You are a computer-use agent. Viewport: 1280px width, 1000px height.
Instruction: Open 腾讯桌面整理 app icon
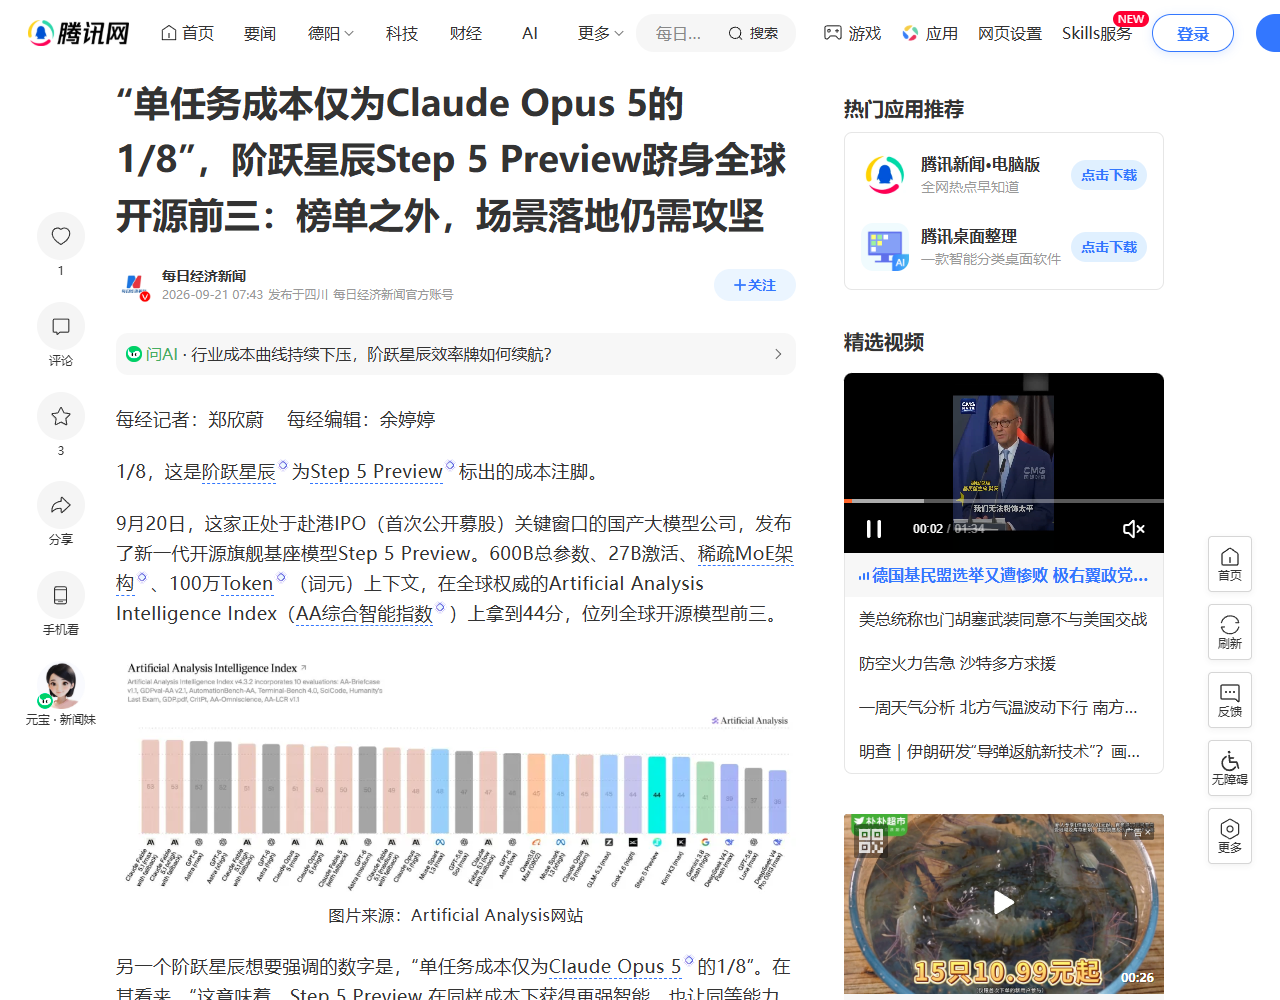[x=884, y=247]
